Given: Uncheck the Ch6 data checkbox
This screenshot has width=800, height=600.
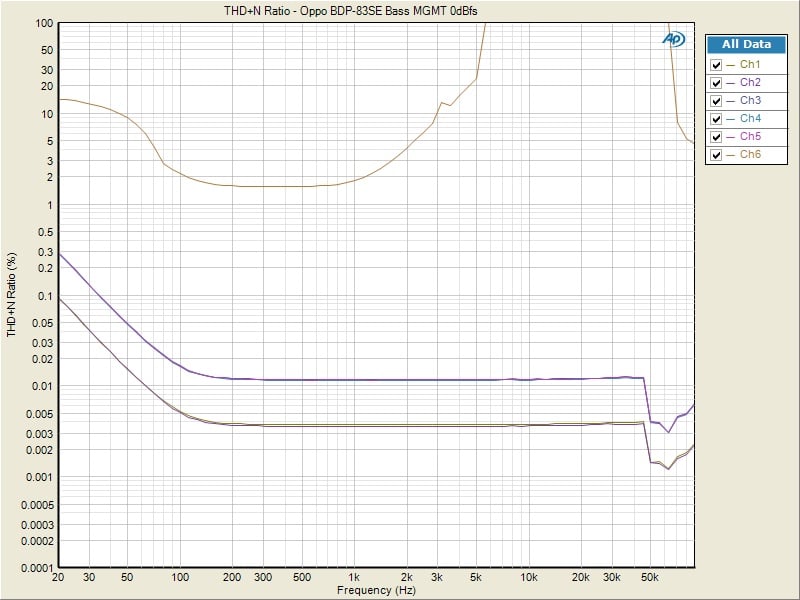Looking at the screenshot, I should (716, 155).
